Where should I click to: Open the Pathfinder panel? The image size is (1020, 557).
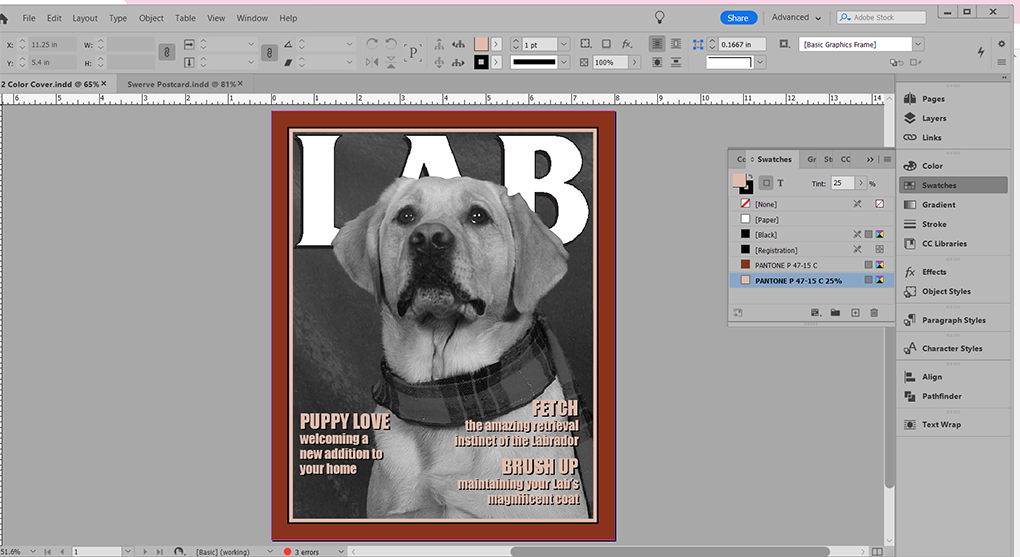[x=941, y=396]
